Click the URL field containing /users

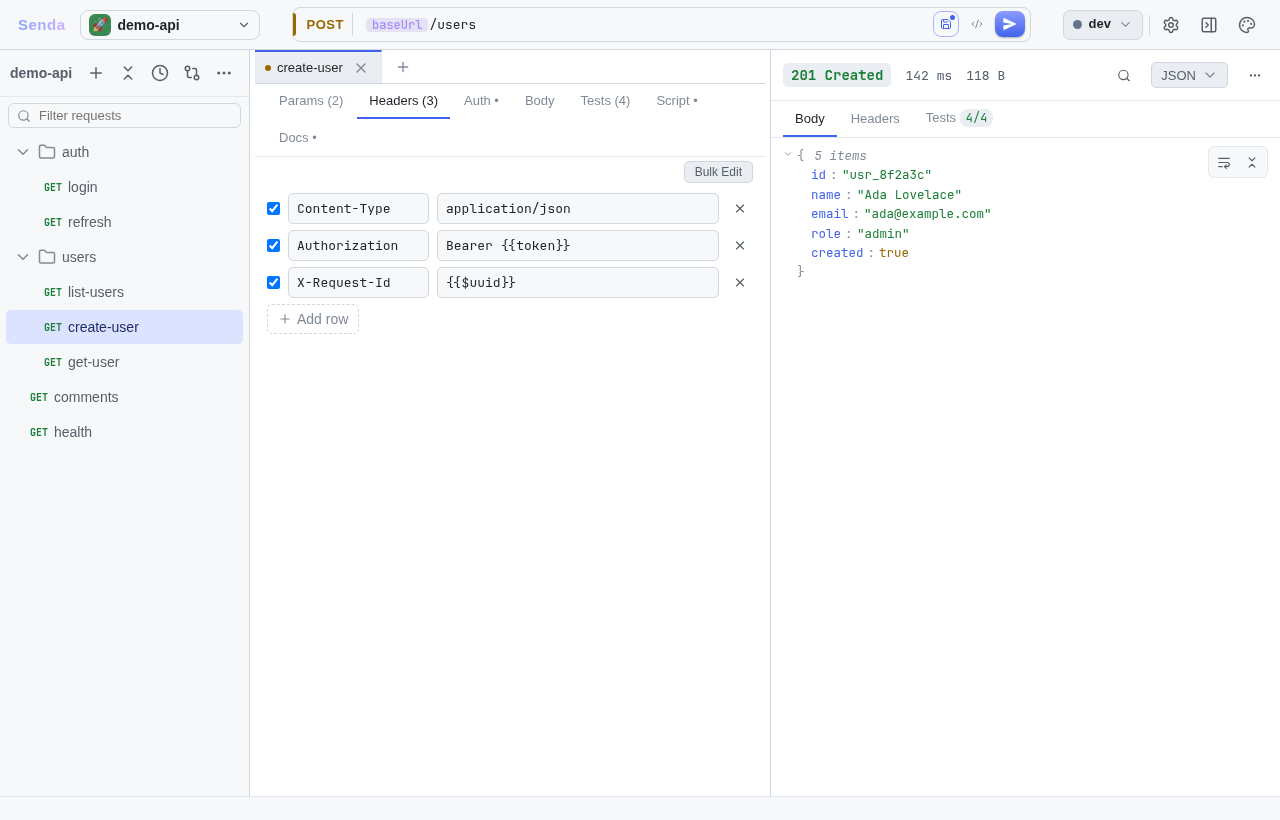point(643,25)
